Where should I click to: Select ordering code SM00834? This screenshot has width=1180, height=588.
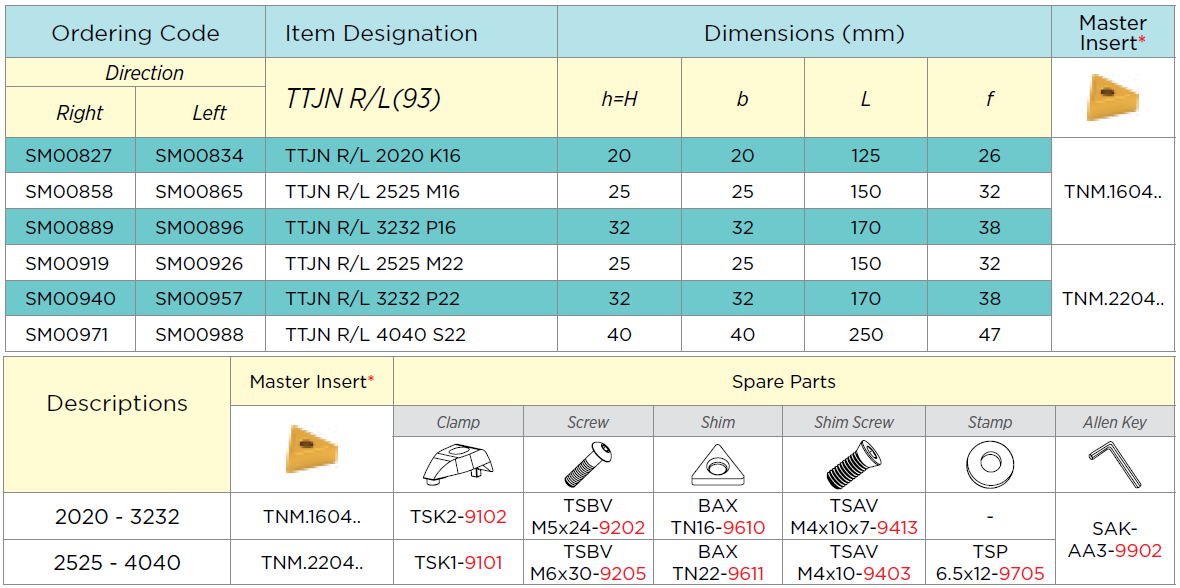tap(199, 156)
